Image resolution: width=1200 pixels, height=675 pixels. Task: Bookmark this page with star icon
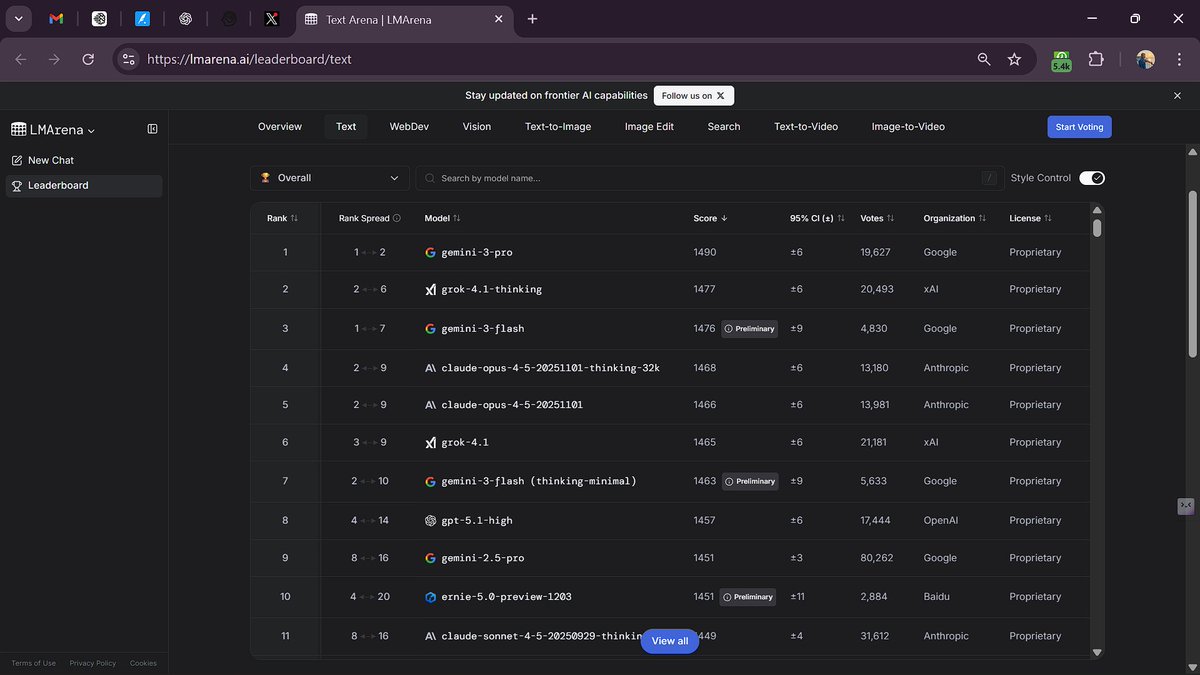1014,59
